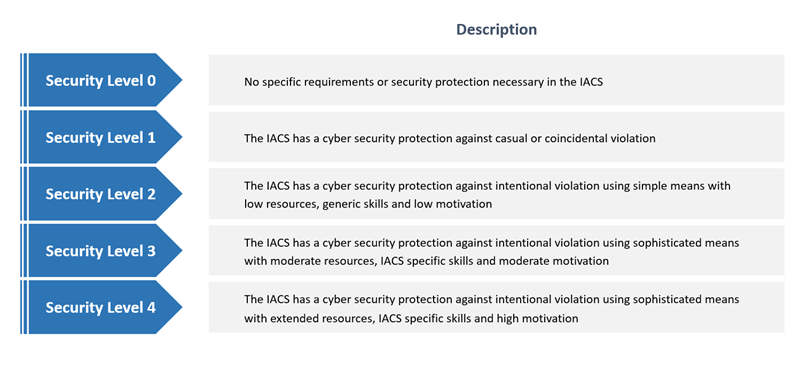Select the Security Level 3 arrow label
Image resolution: width=800 pixels, height=366 pixels.
(101, 251)
